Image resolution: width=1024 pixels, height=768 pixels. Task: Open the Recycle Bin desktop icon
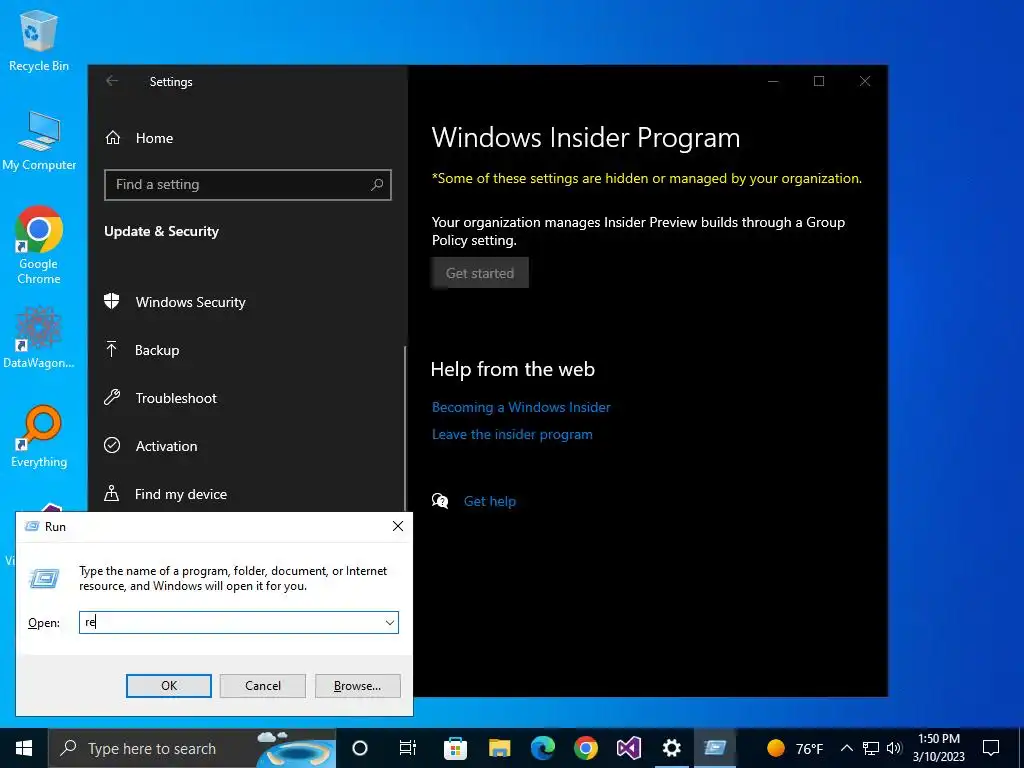tap(39, 40)
